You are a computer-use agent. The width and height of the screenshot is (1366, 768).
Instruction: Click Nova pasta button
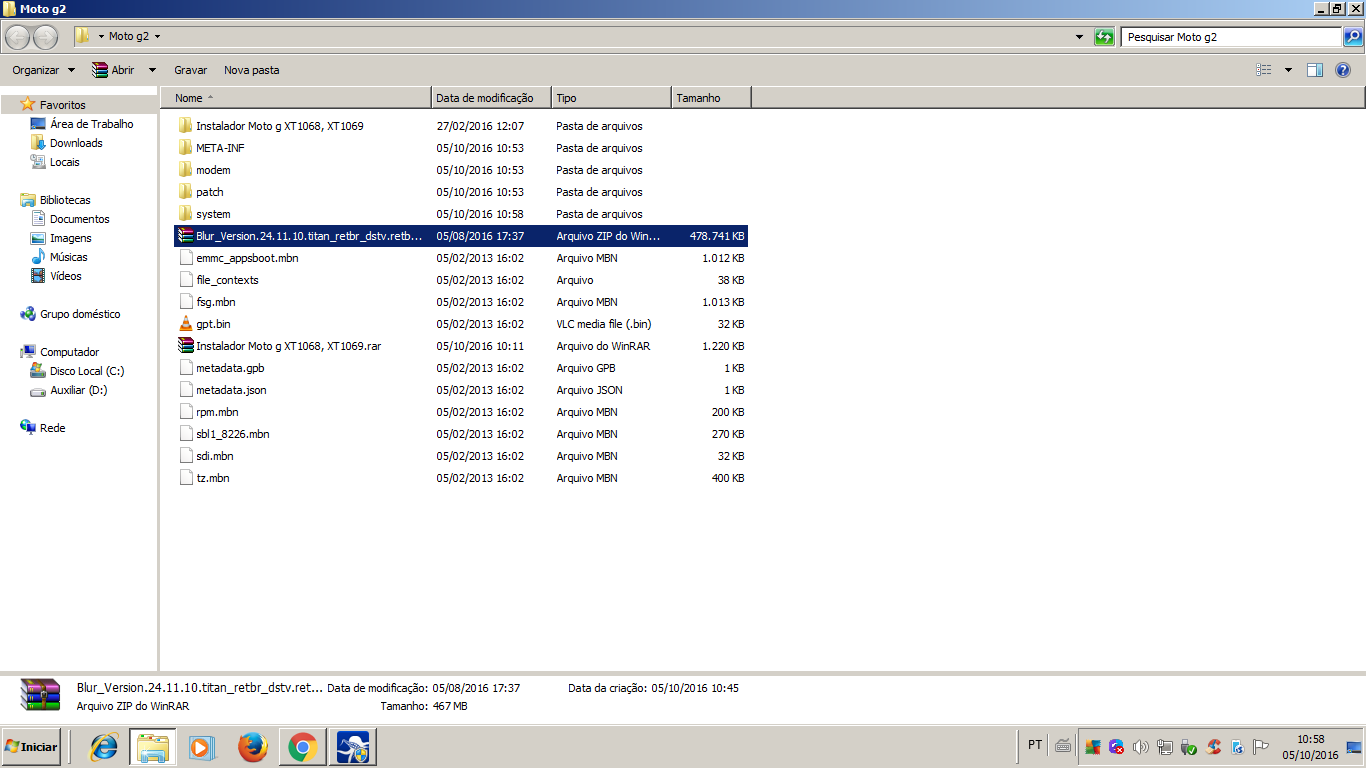(x=252, y=70)
